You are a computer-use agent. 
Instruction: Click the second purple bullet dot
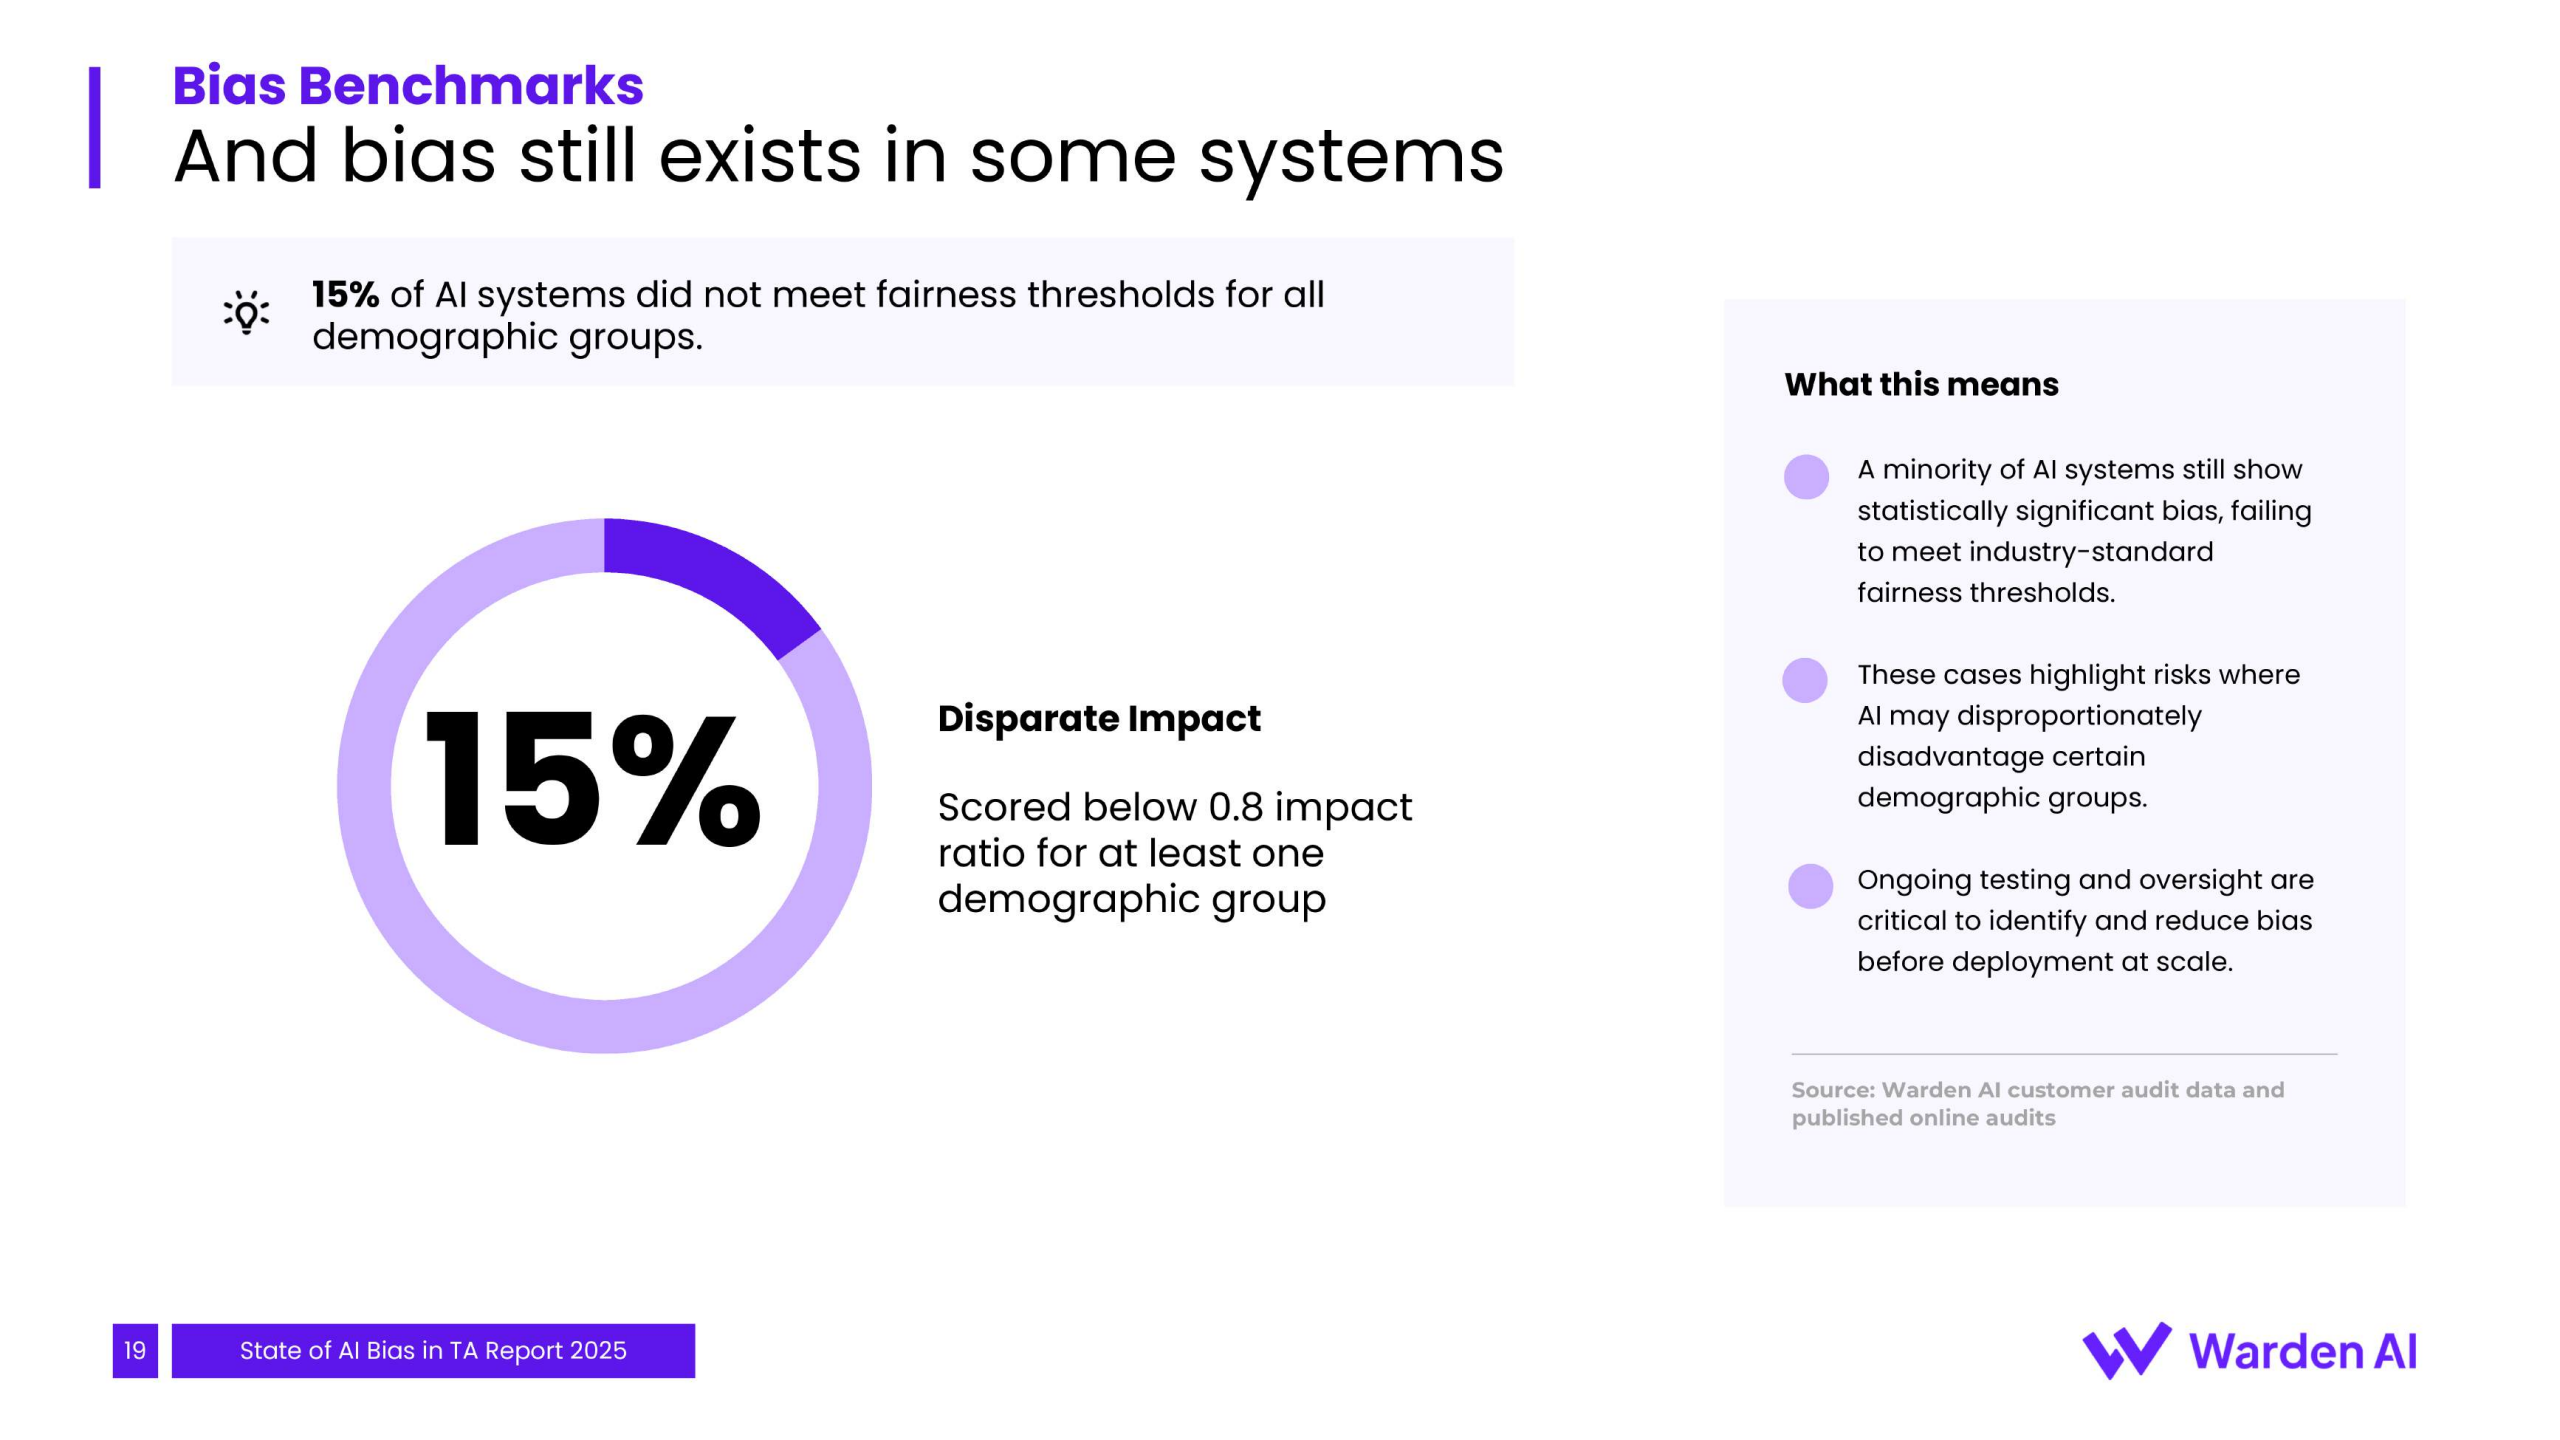point(1805,680)
